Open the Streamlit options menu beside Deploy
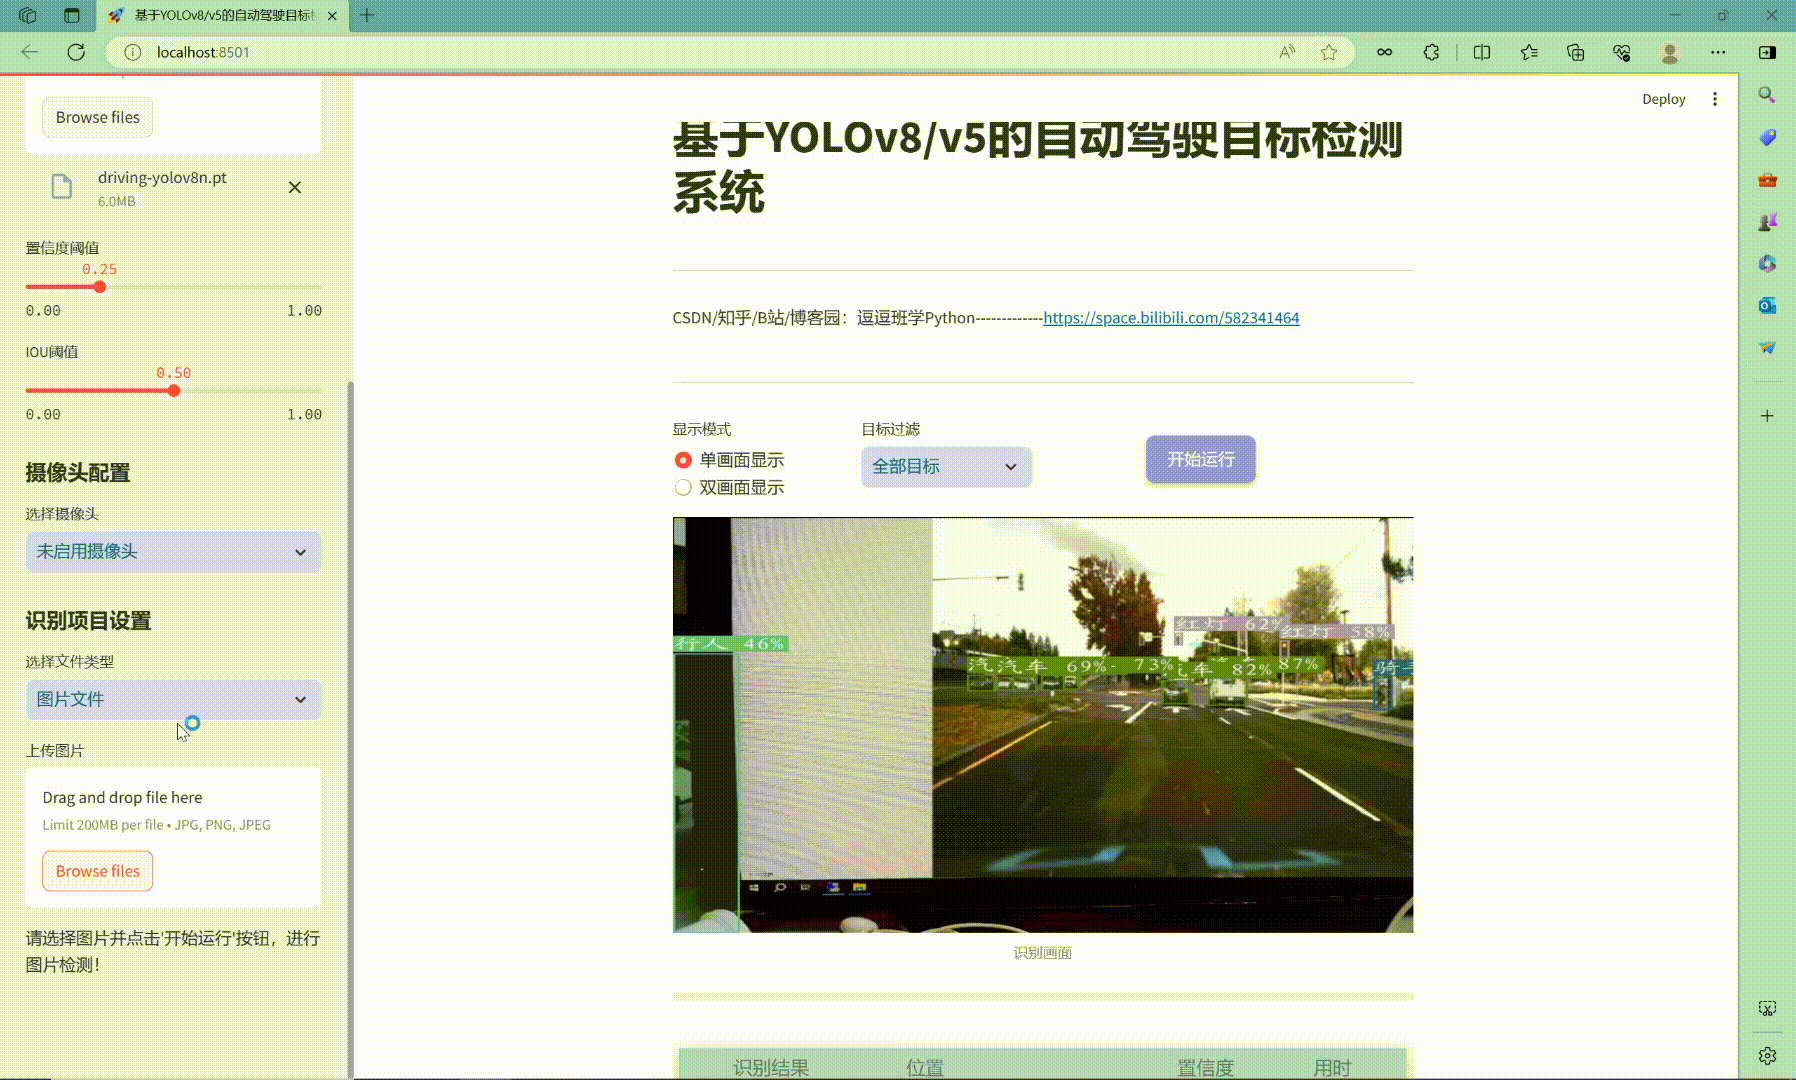Viewport: 1796px width, 1080px height. [1716, 98]
